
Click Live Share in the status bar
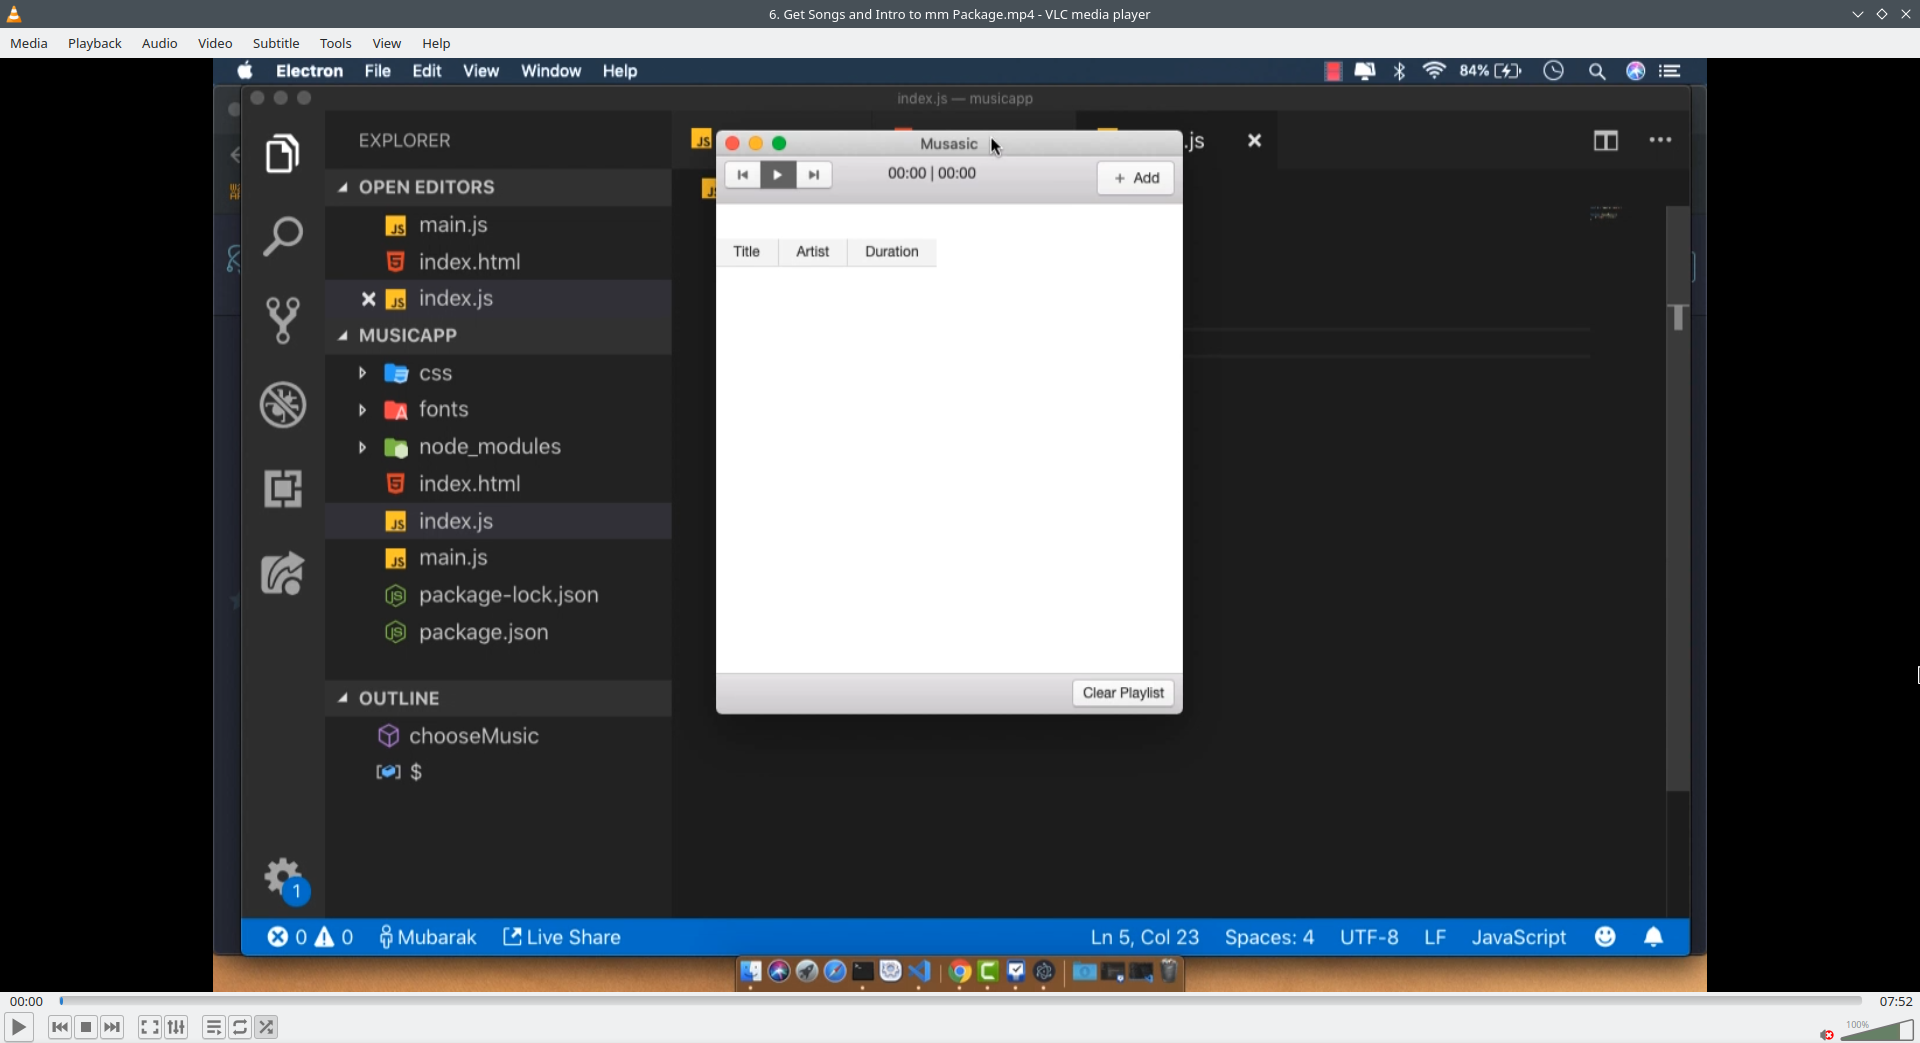coord(562,937)
